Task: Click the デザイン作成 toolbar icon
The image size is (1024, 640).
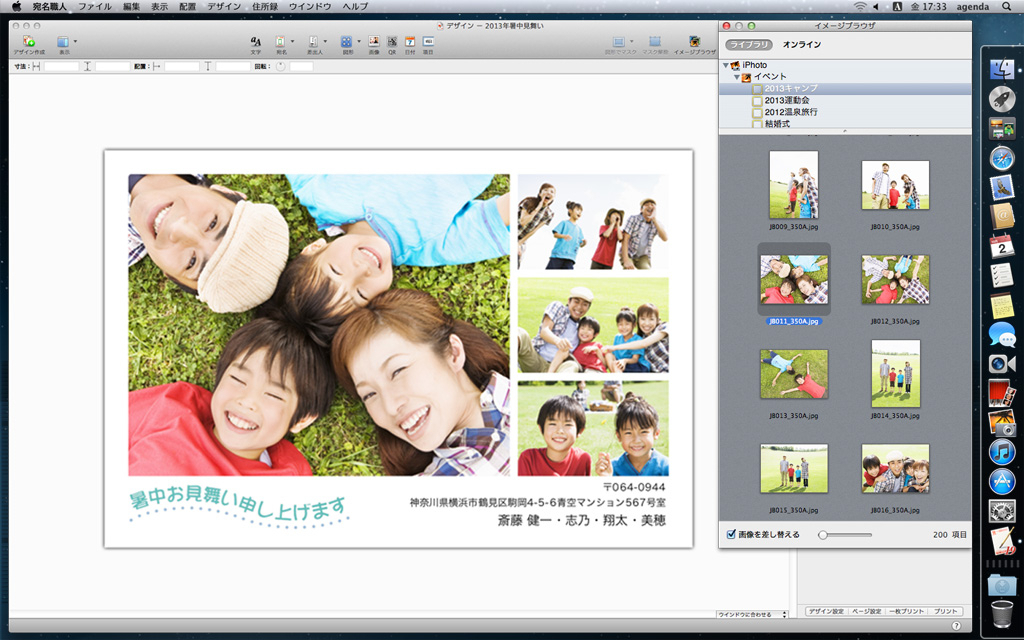Action: coord(29,42)
